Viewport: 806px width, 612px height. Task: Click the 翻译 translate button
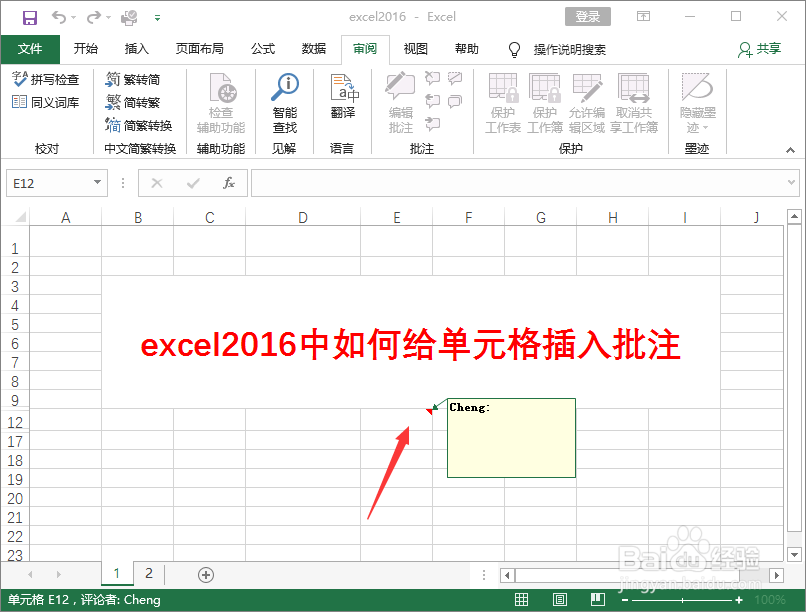click(x=343, y=97)
